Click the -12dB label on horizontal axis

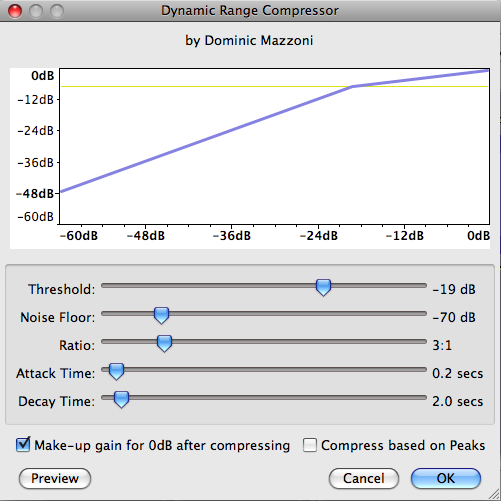tap(405, 236)
